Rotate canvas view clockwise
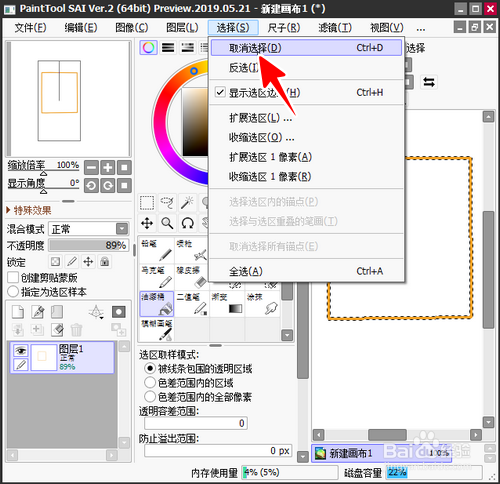The image size is (500, 484). click(108, 185)
